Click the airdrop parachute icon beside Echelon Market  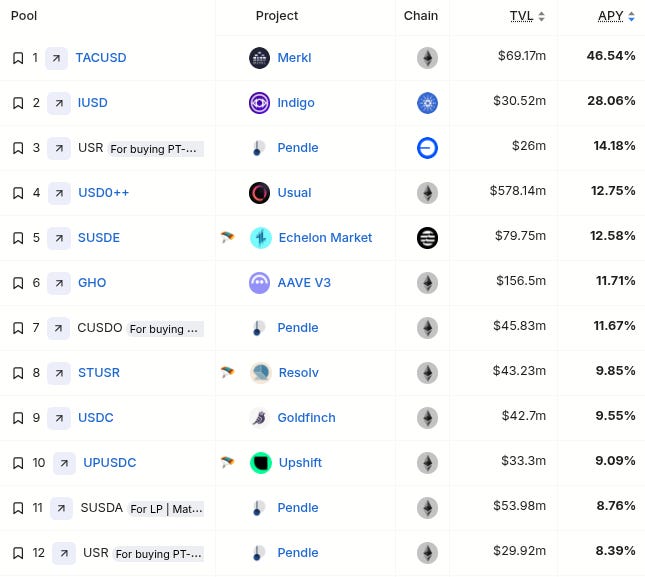(x=227, y=237)
